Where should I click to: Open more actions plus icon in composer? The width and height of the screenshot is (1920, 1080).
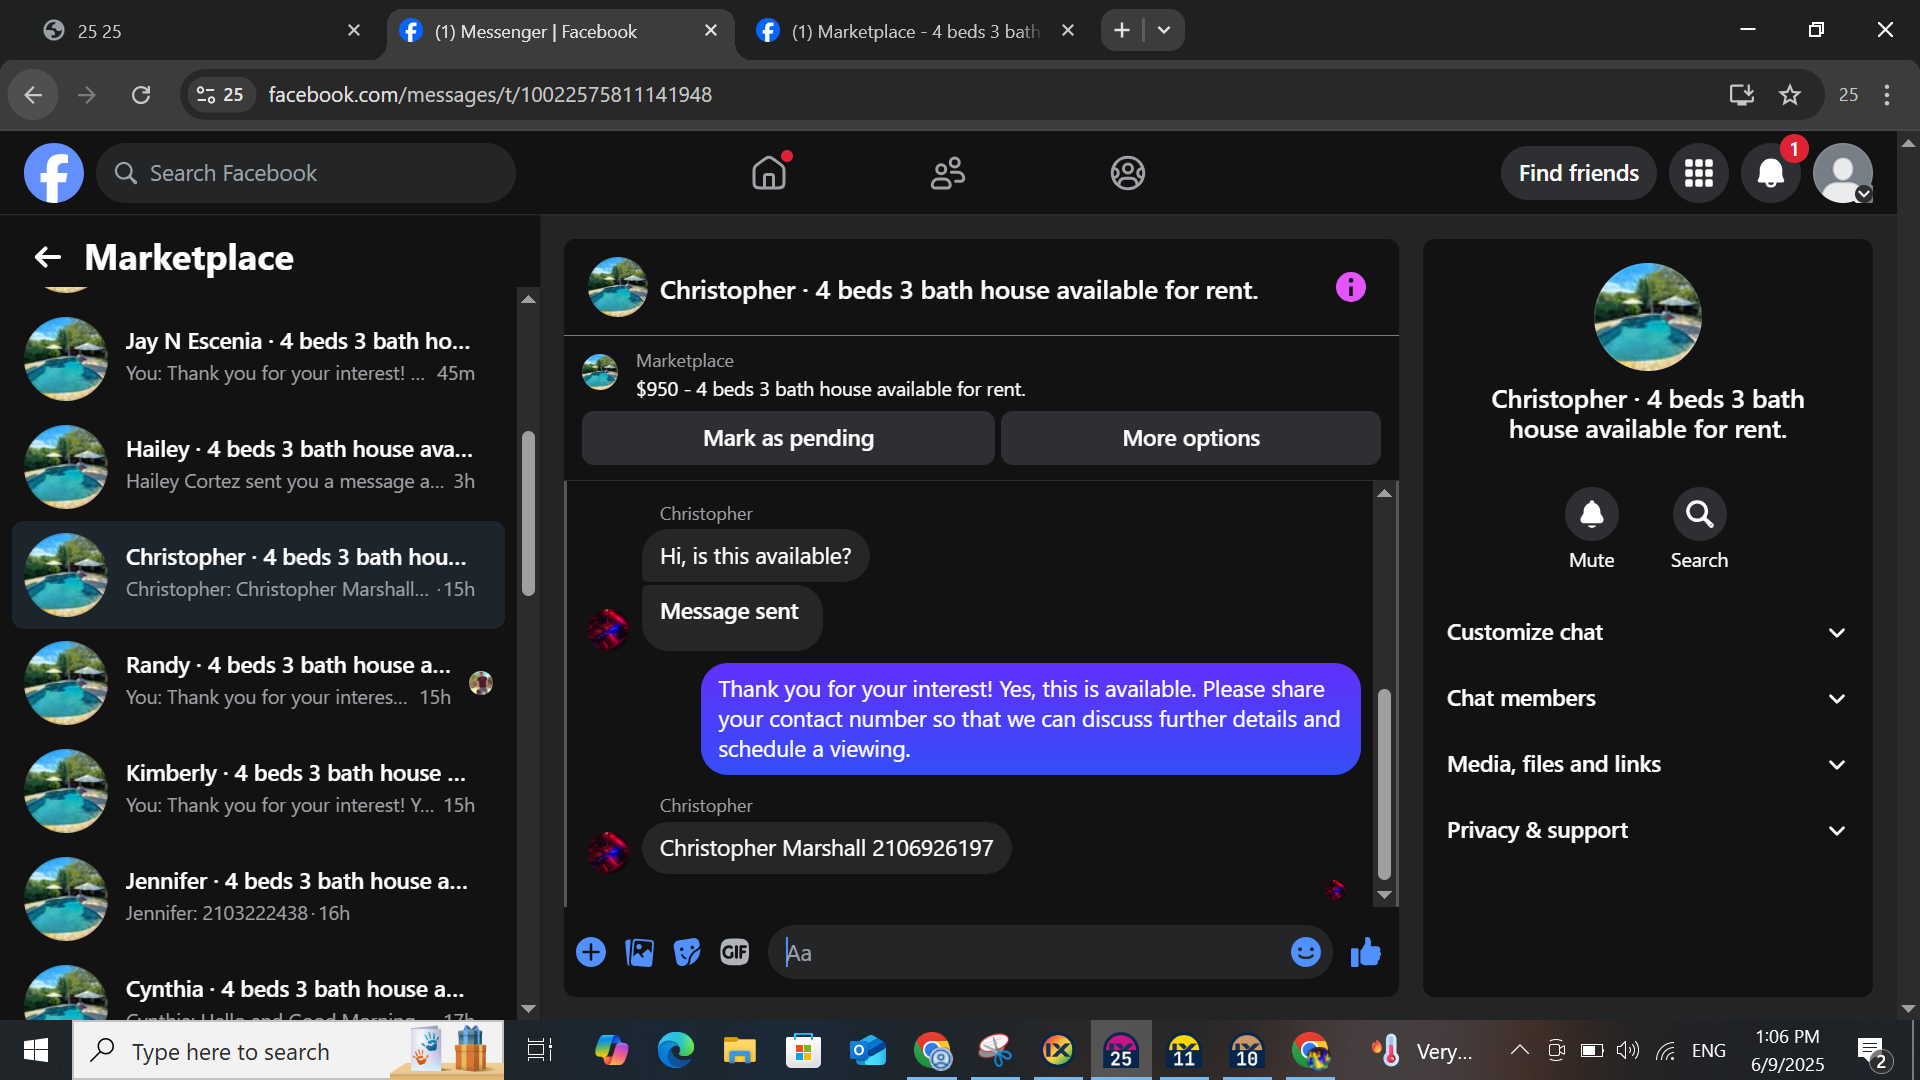click(591, 952)
